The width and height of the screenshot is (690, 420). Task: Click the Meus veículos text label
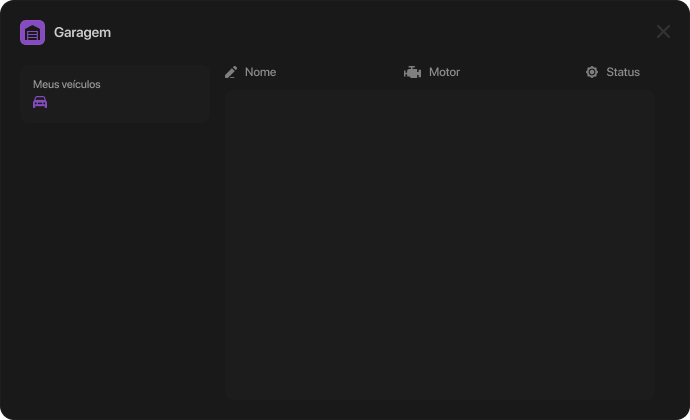67,84
